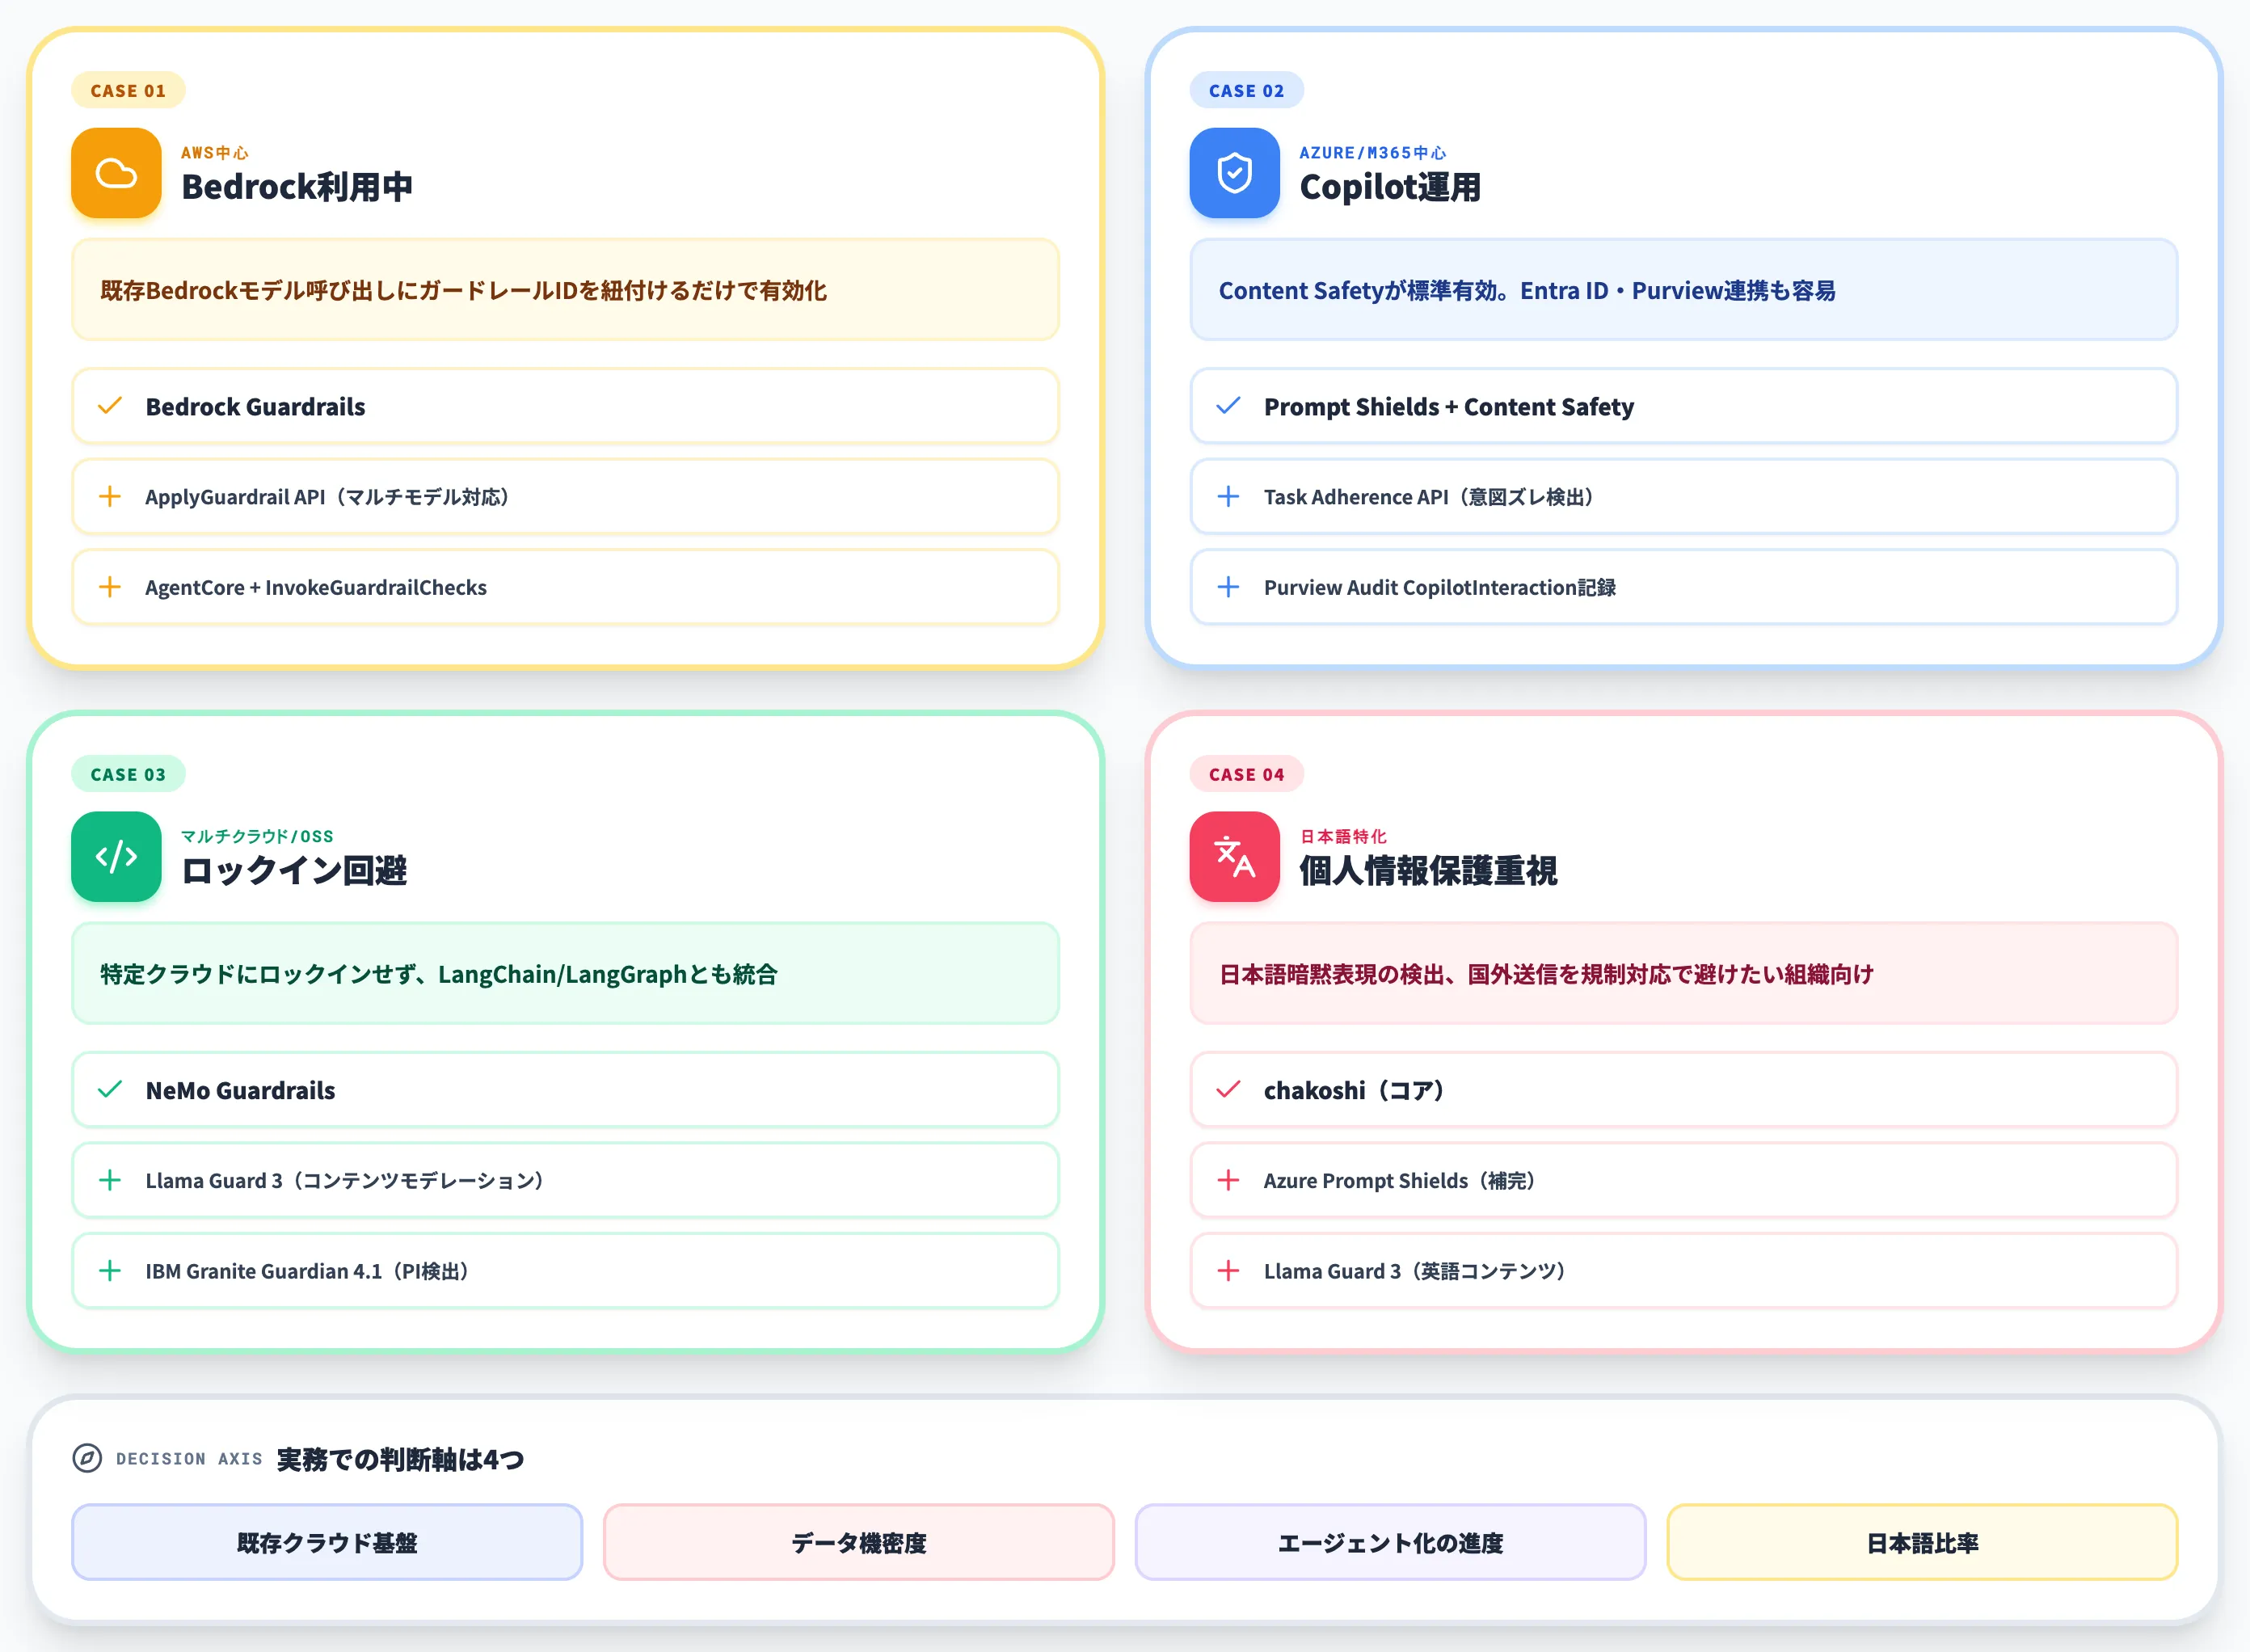Viewport: 2250px width, 1652px height.
Task: Choose the エージェント化の進度 decision axis chip
Action: coord(1390,1542)
